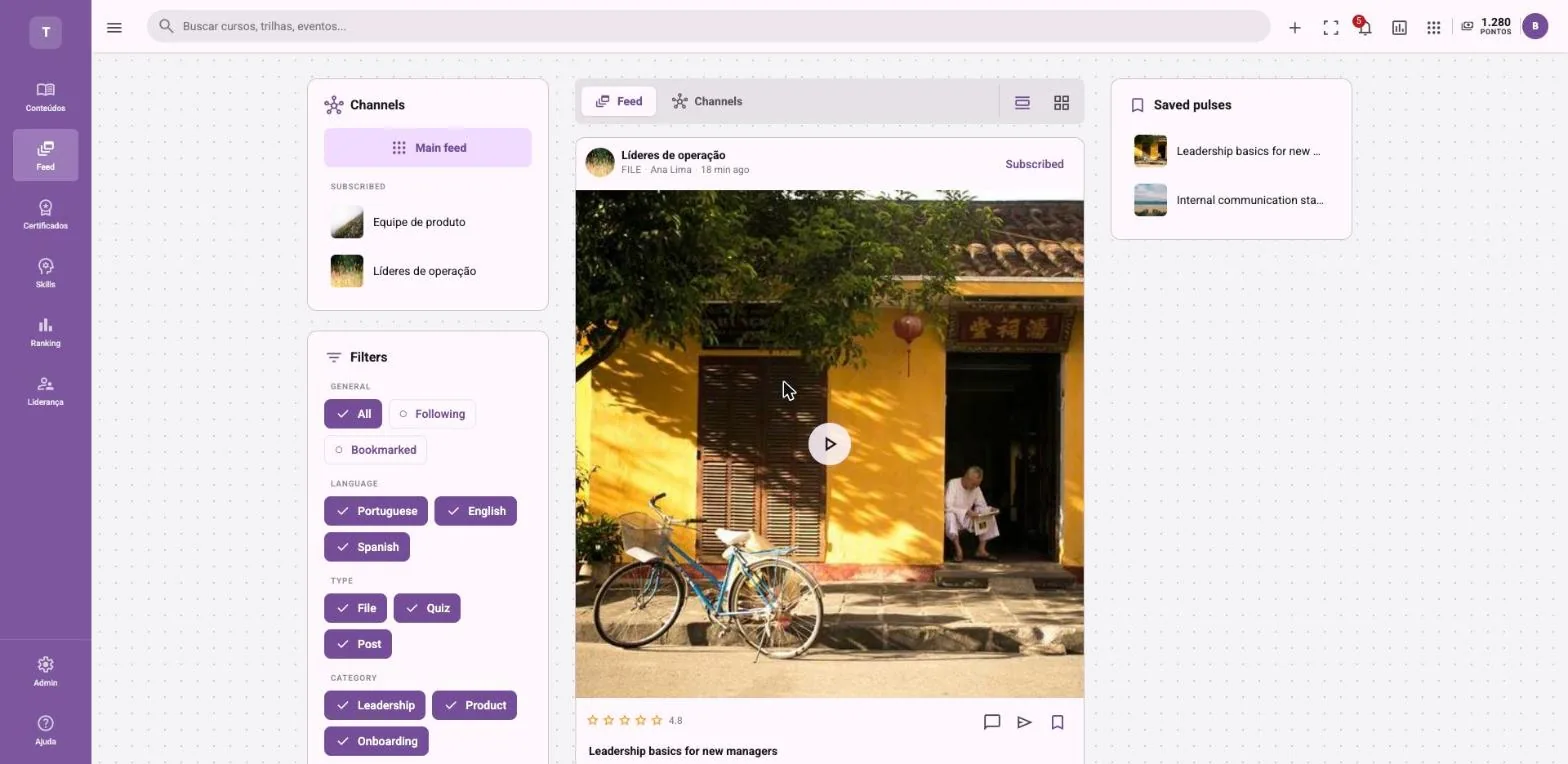Viewport: 1568px width, 764px height.
Task: Select the Feed tab
Action: pyautogui.click(x=619, y=101)
